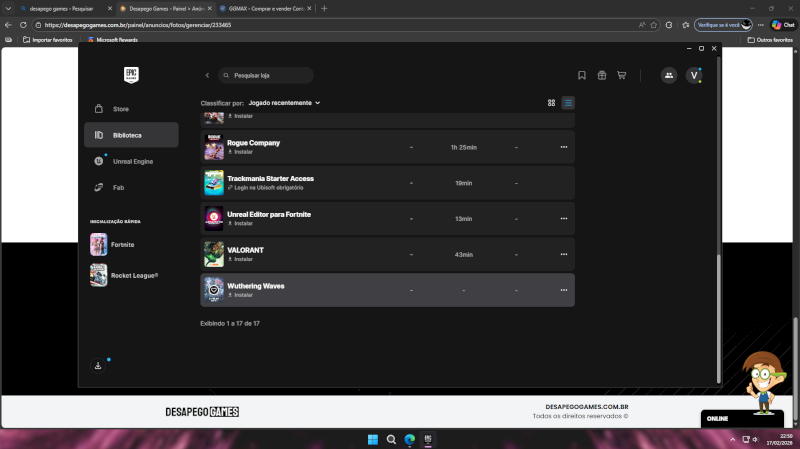Viewport: 800px width, 449px height.
Task: Close the Desapego Games Painel tab
Action: click(x=209, y=9)
